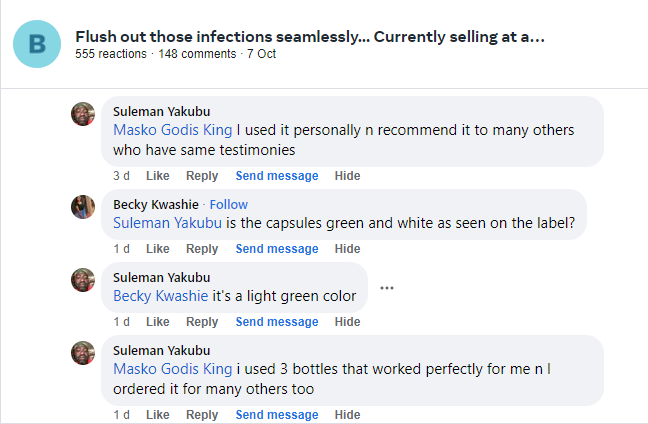The height and width of the screenshot is (424, 648).
Task: Open Becky Kwashie mention in third comment
Action: coord(160,296)
